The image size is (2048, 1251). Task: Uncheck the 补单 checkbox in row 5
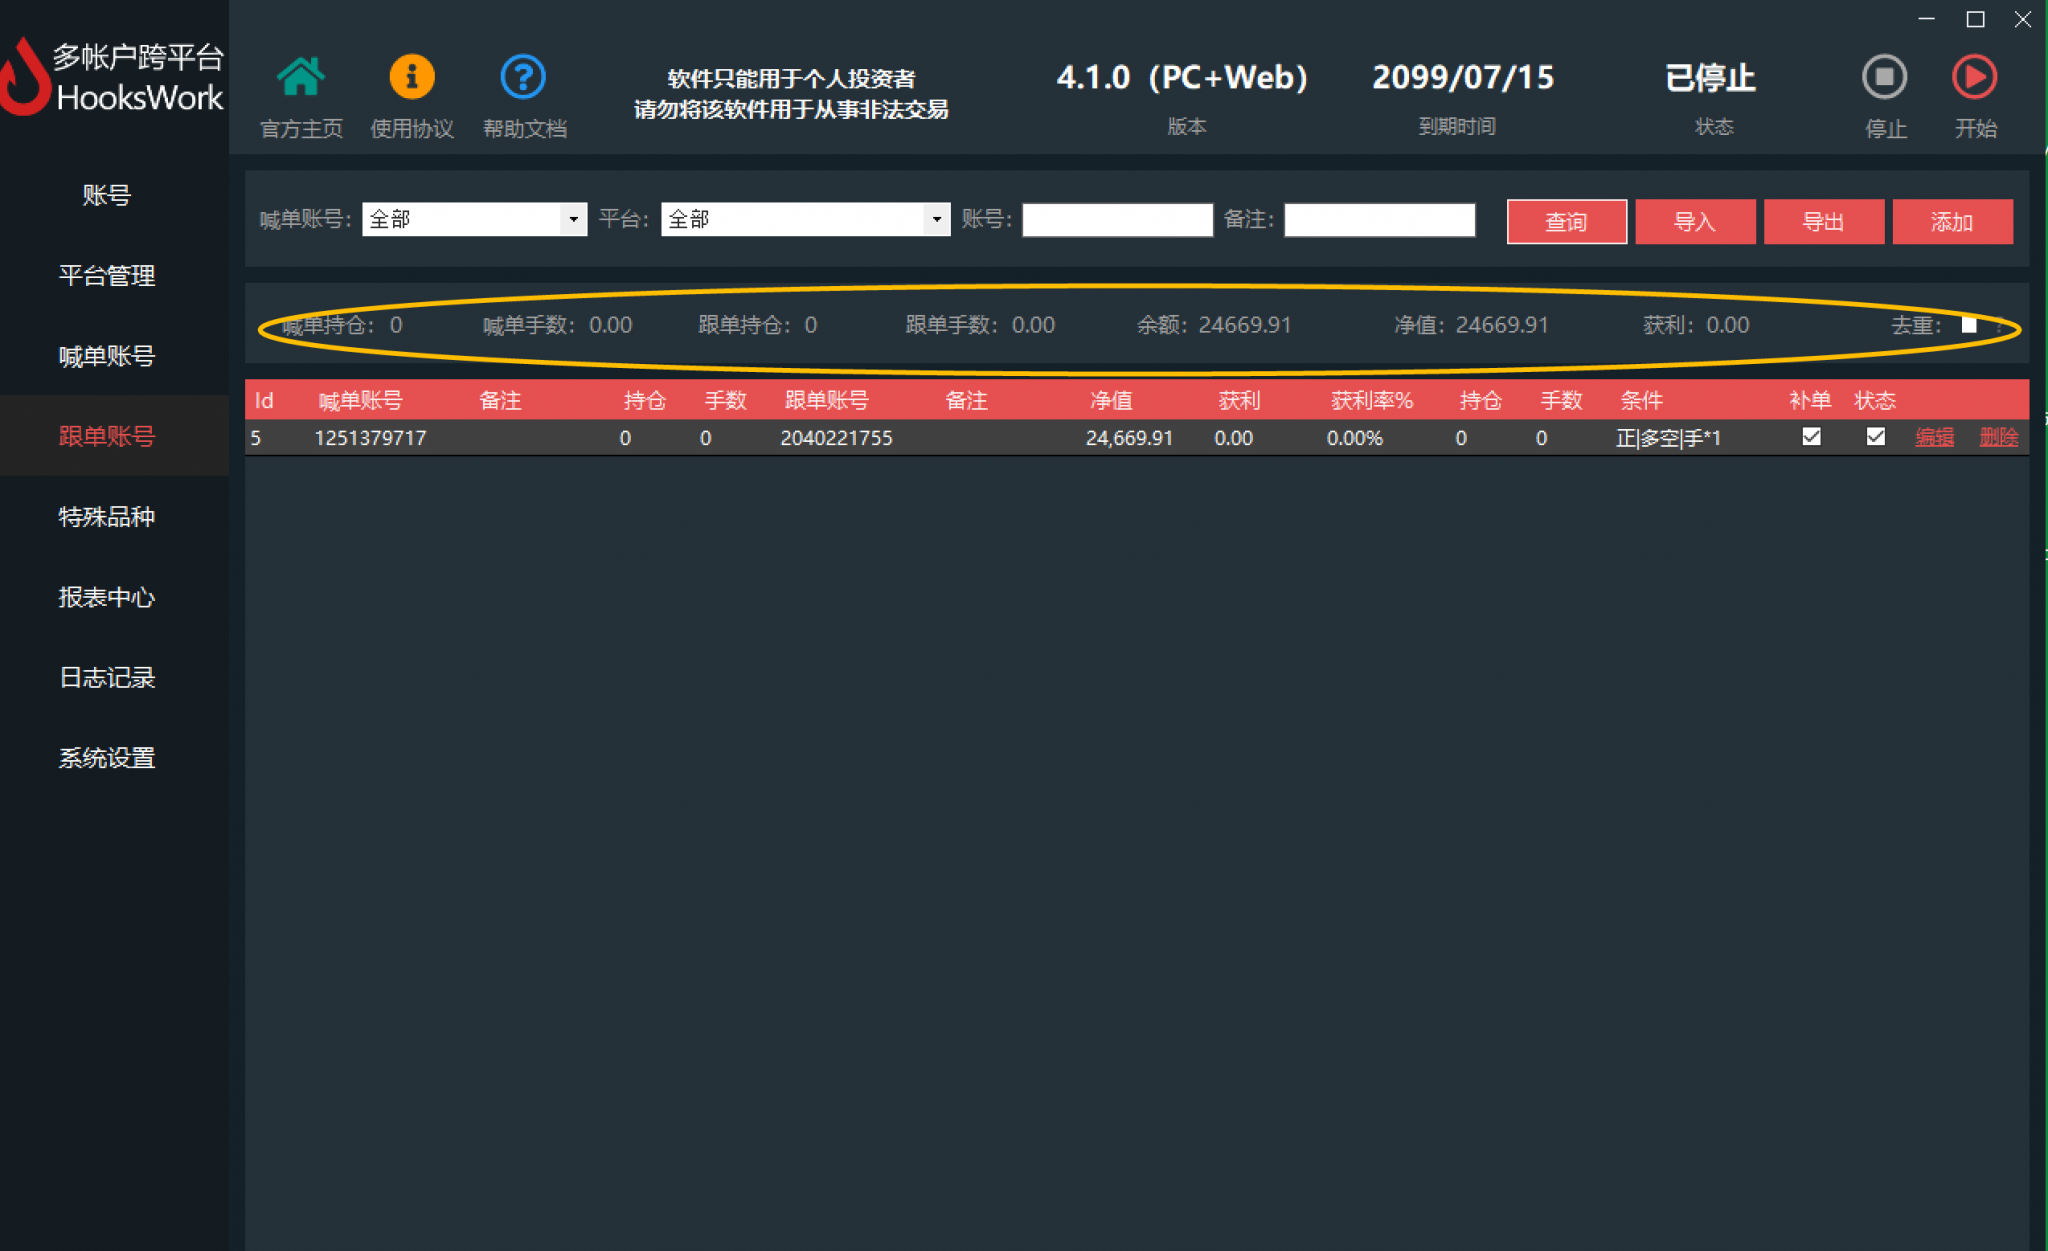tap(1811, 437)
